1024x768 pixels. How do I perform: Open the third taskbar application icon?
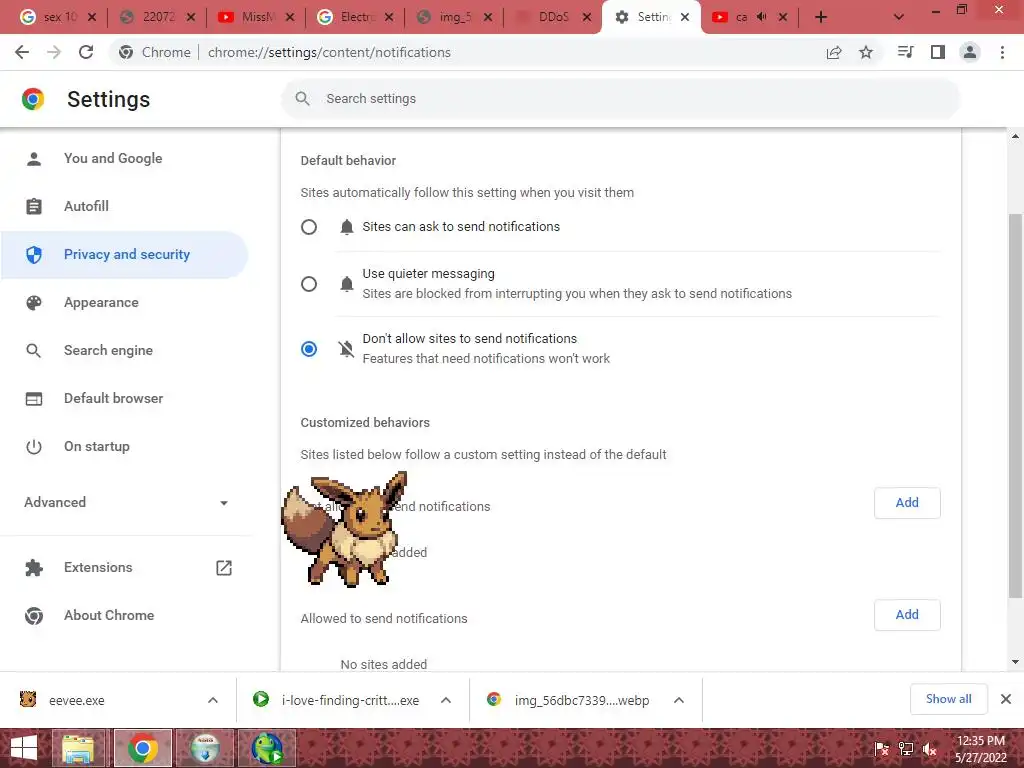tap(205, 748)
